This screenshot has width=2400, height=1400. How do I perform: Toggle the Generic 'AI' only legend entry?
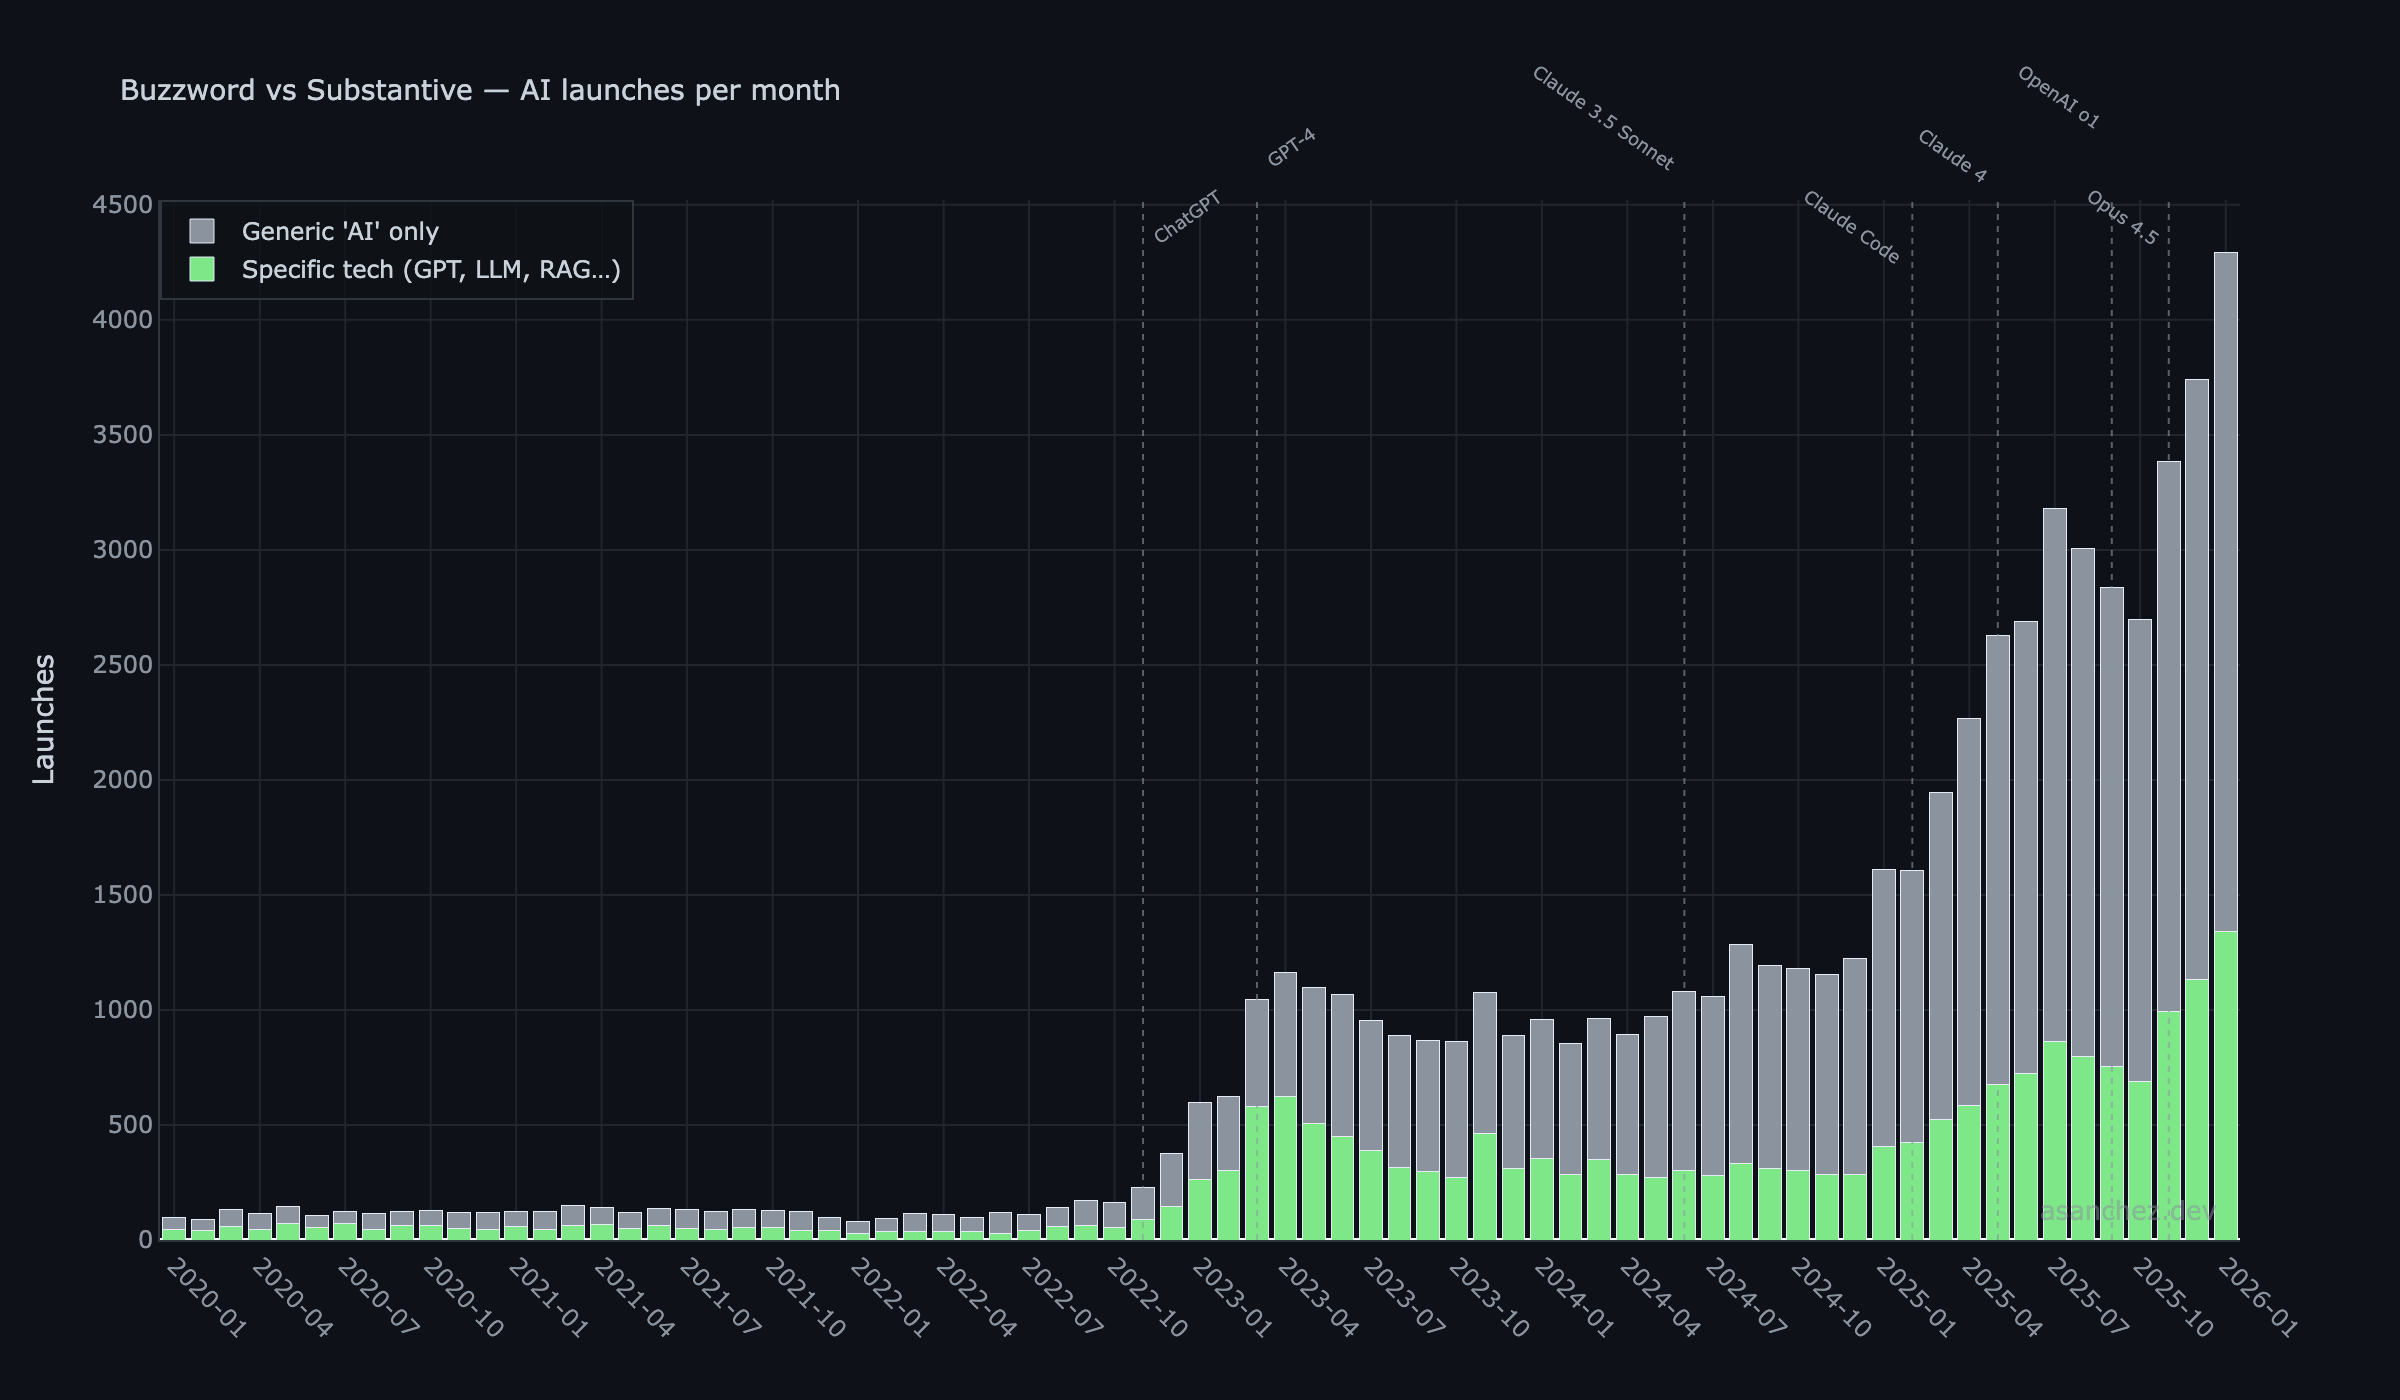tap(340, 232)
